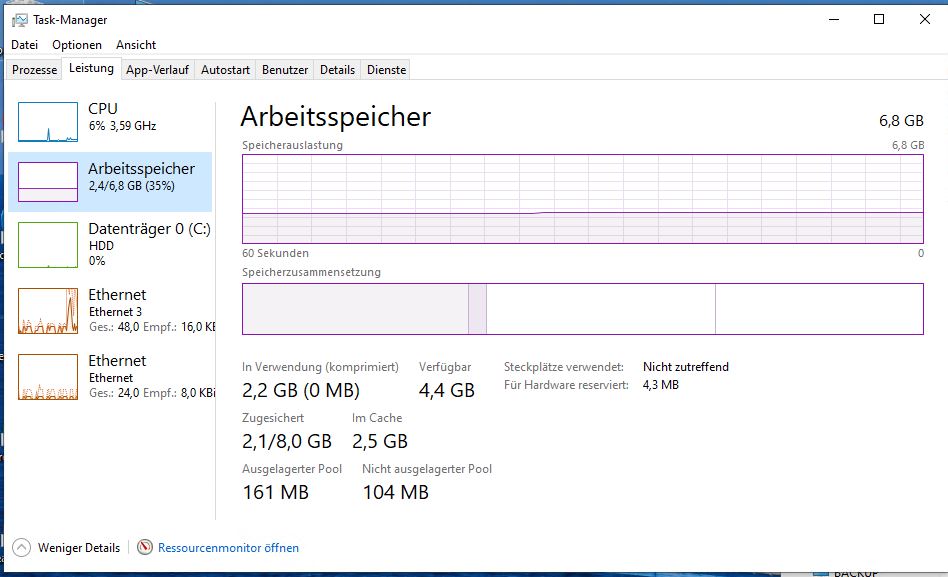The height and width of the screenshot is (577, 948).
Task: Switch to the Dienste tab
Action: click(387, 70)
